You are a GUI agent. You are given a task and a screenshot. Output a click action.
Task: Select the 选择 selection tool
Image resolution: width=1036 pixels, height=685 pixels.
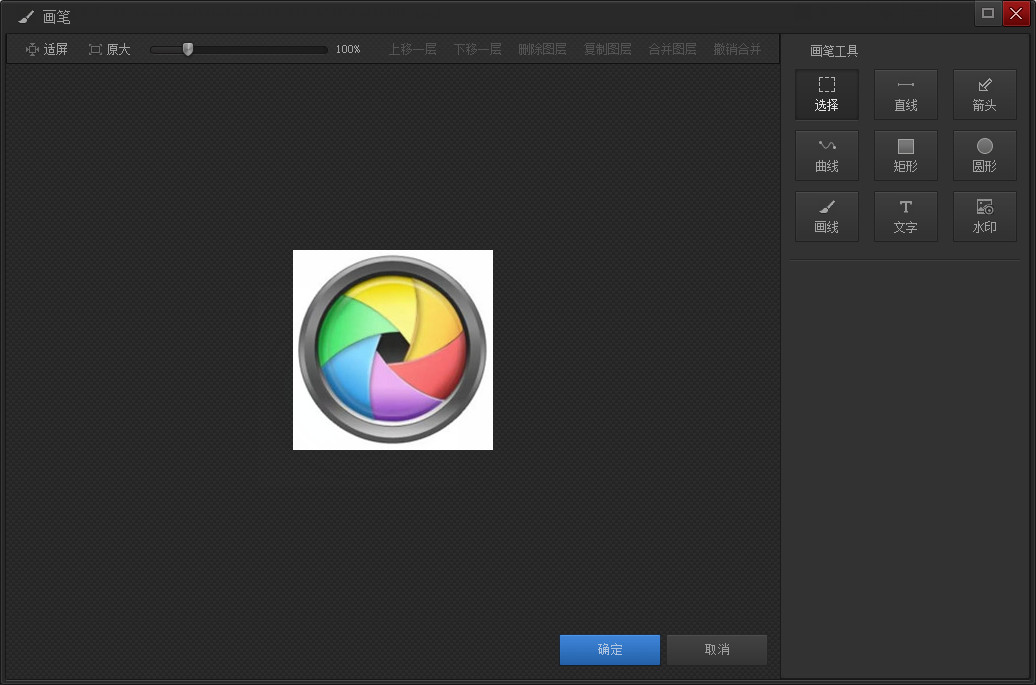pyautogui.click(x=827, y=94)
